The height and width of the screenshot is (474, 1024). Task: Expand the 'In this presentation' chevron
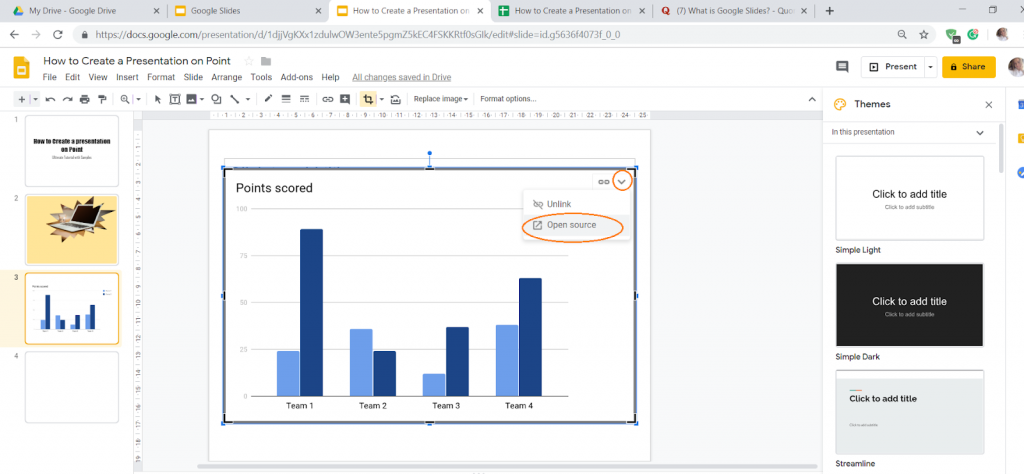pos(980,132)
